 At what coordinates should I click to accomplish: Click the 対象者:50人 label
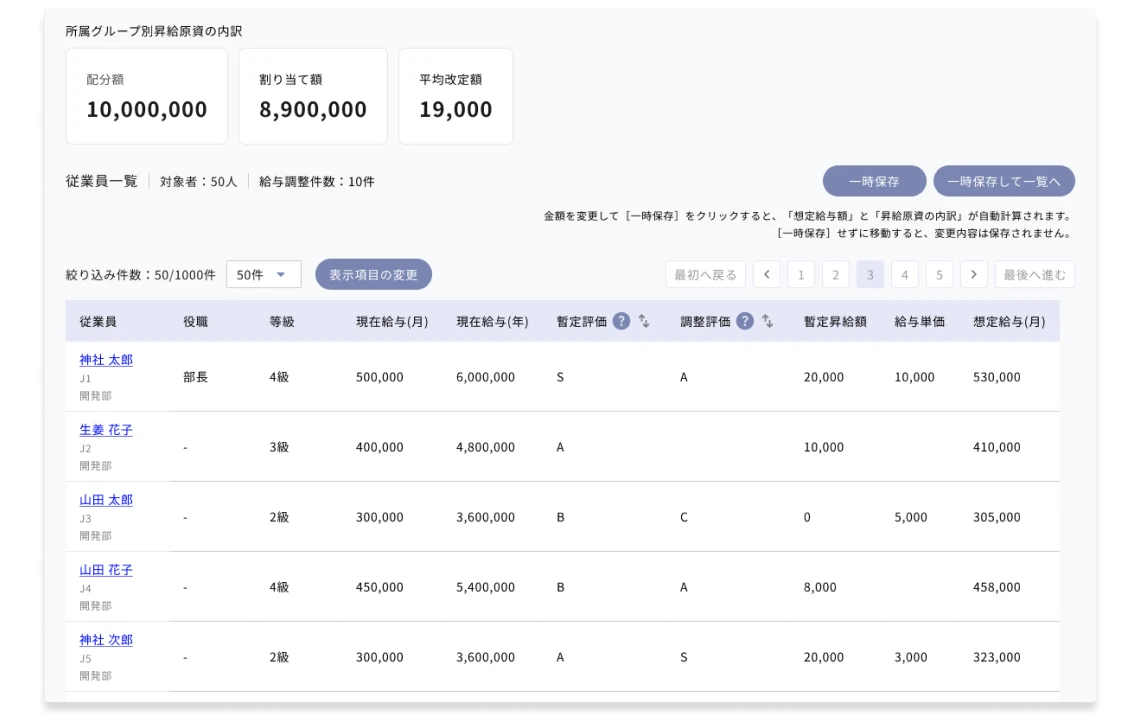tap(198, 181)
